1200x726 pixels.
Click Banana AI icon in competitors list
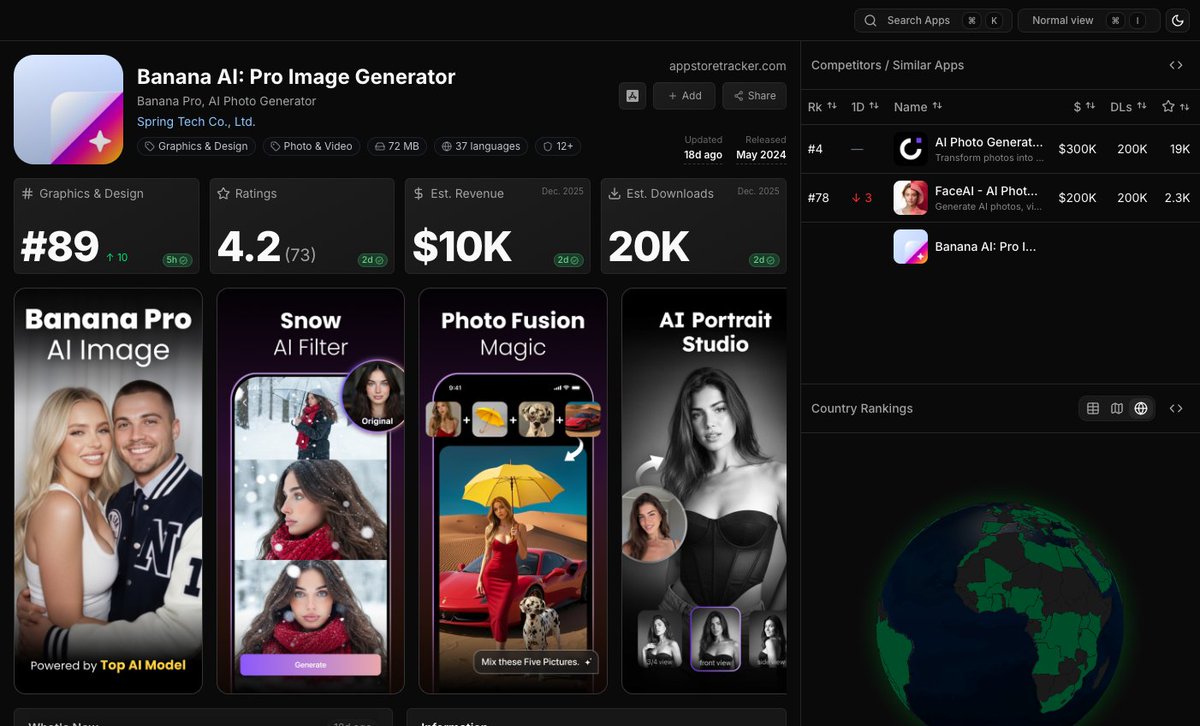[x=910, y=246]
